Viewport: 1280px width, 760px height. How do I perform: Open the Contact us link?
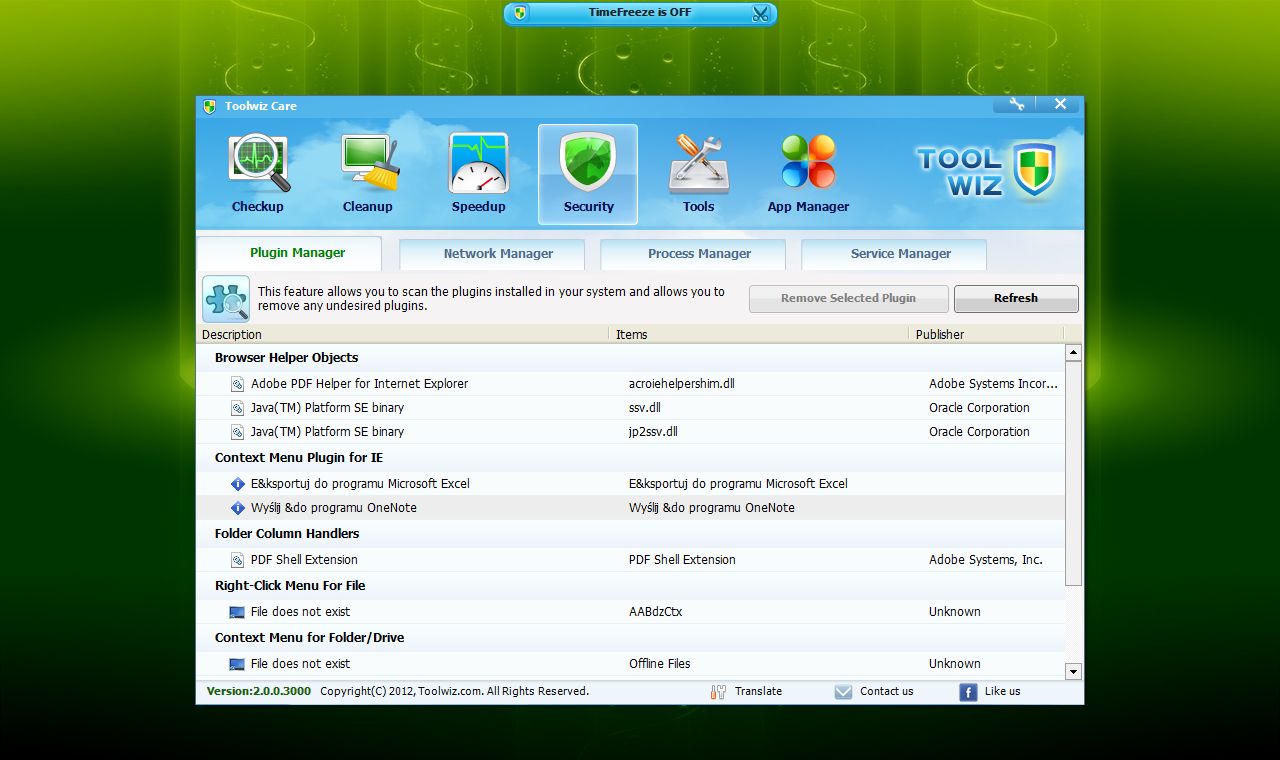886,691
